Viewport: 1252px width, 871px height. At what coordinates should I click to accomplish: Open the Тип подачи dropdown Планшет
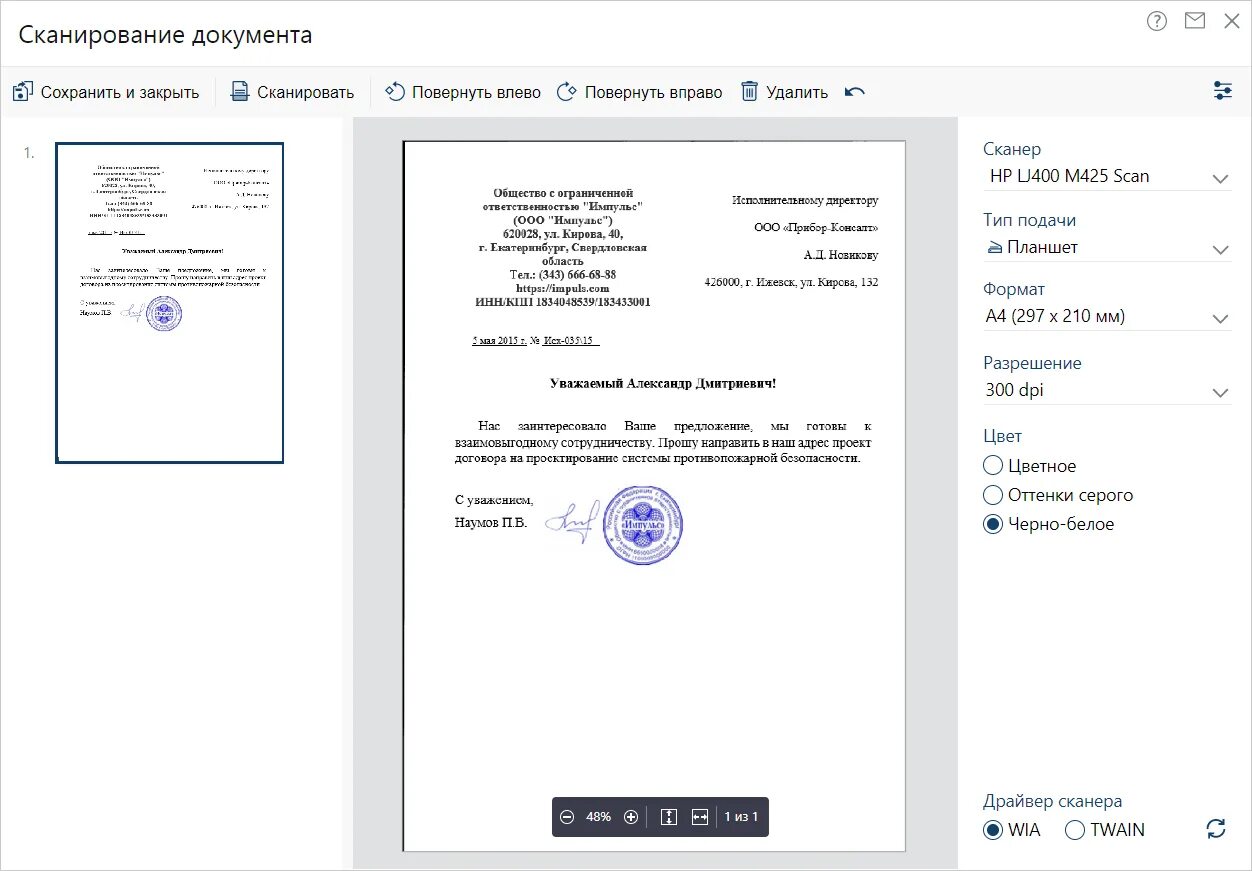click(1107, 248)
